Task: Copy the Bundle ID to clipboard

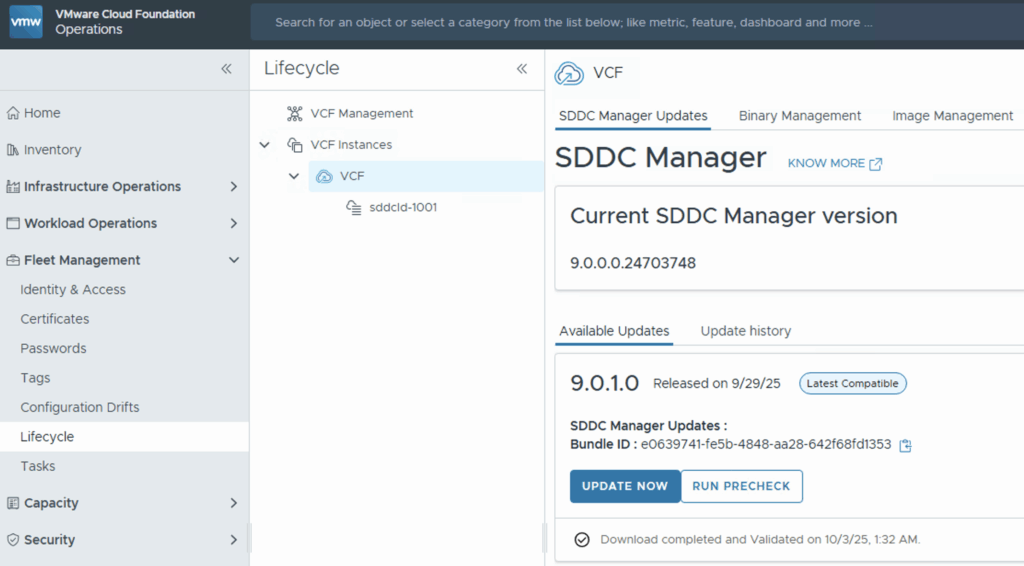Action: pyautogui.click(x=905, y=445)
